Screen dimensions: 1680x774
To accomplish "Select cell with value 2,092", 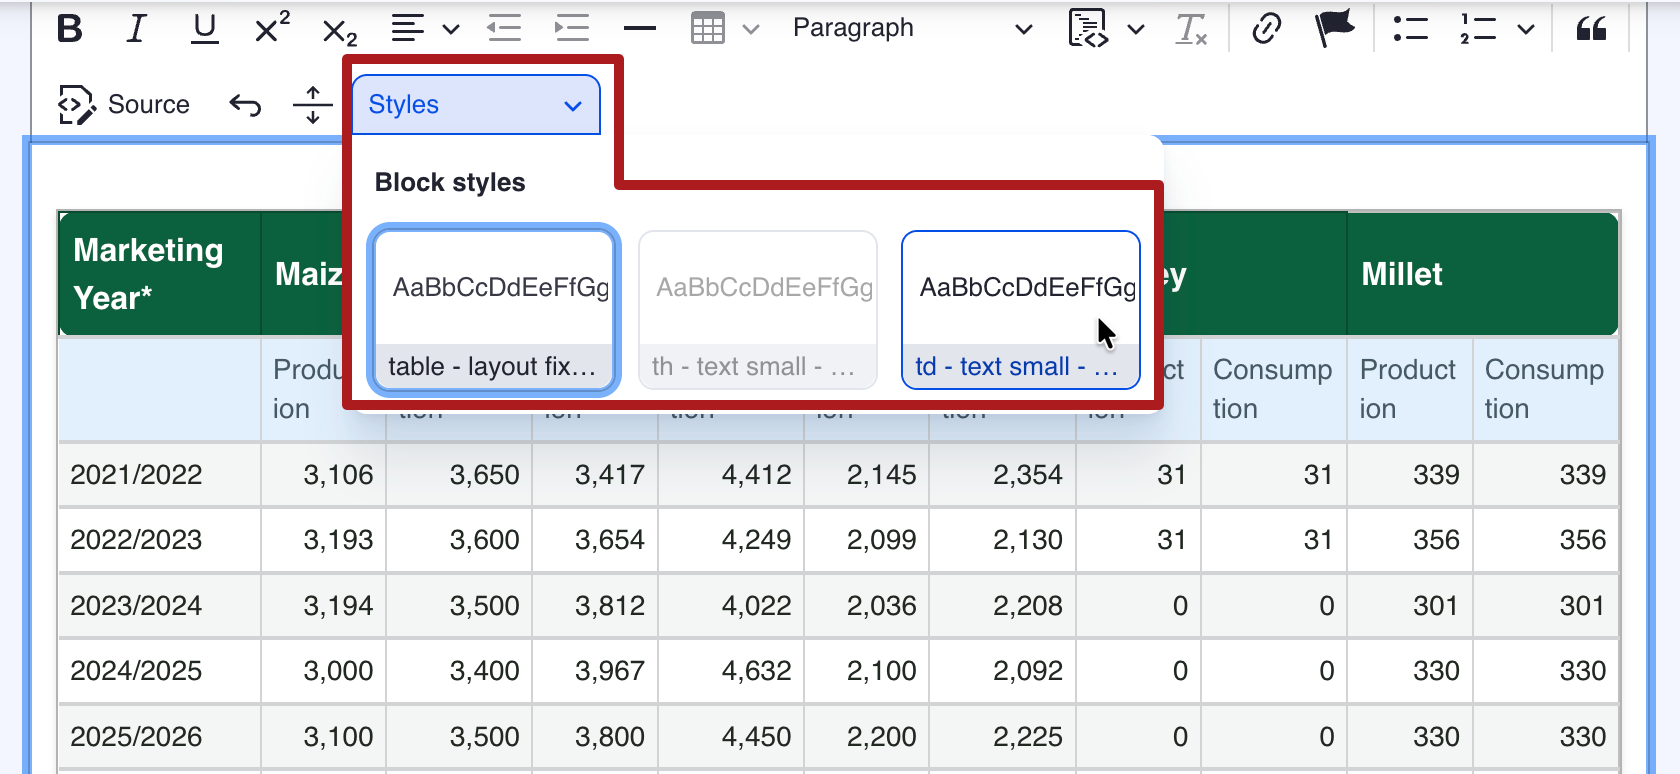I will pyautogui.click(x=1002, y=671).
